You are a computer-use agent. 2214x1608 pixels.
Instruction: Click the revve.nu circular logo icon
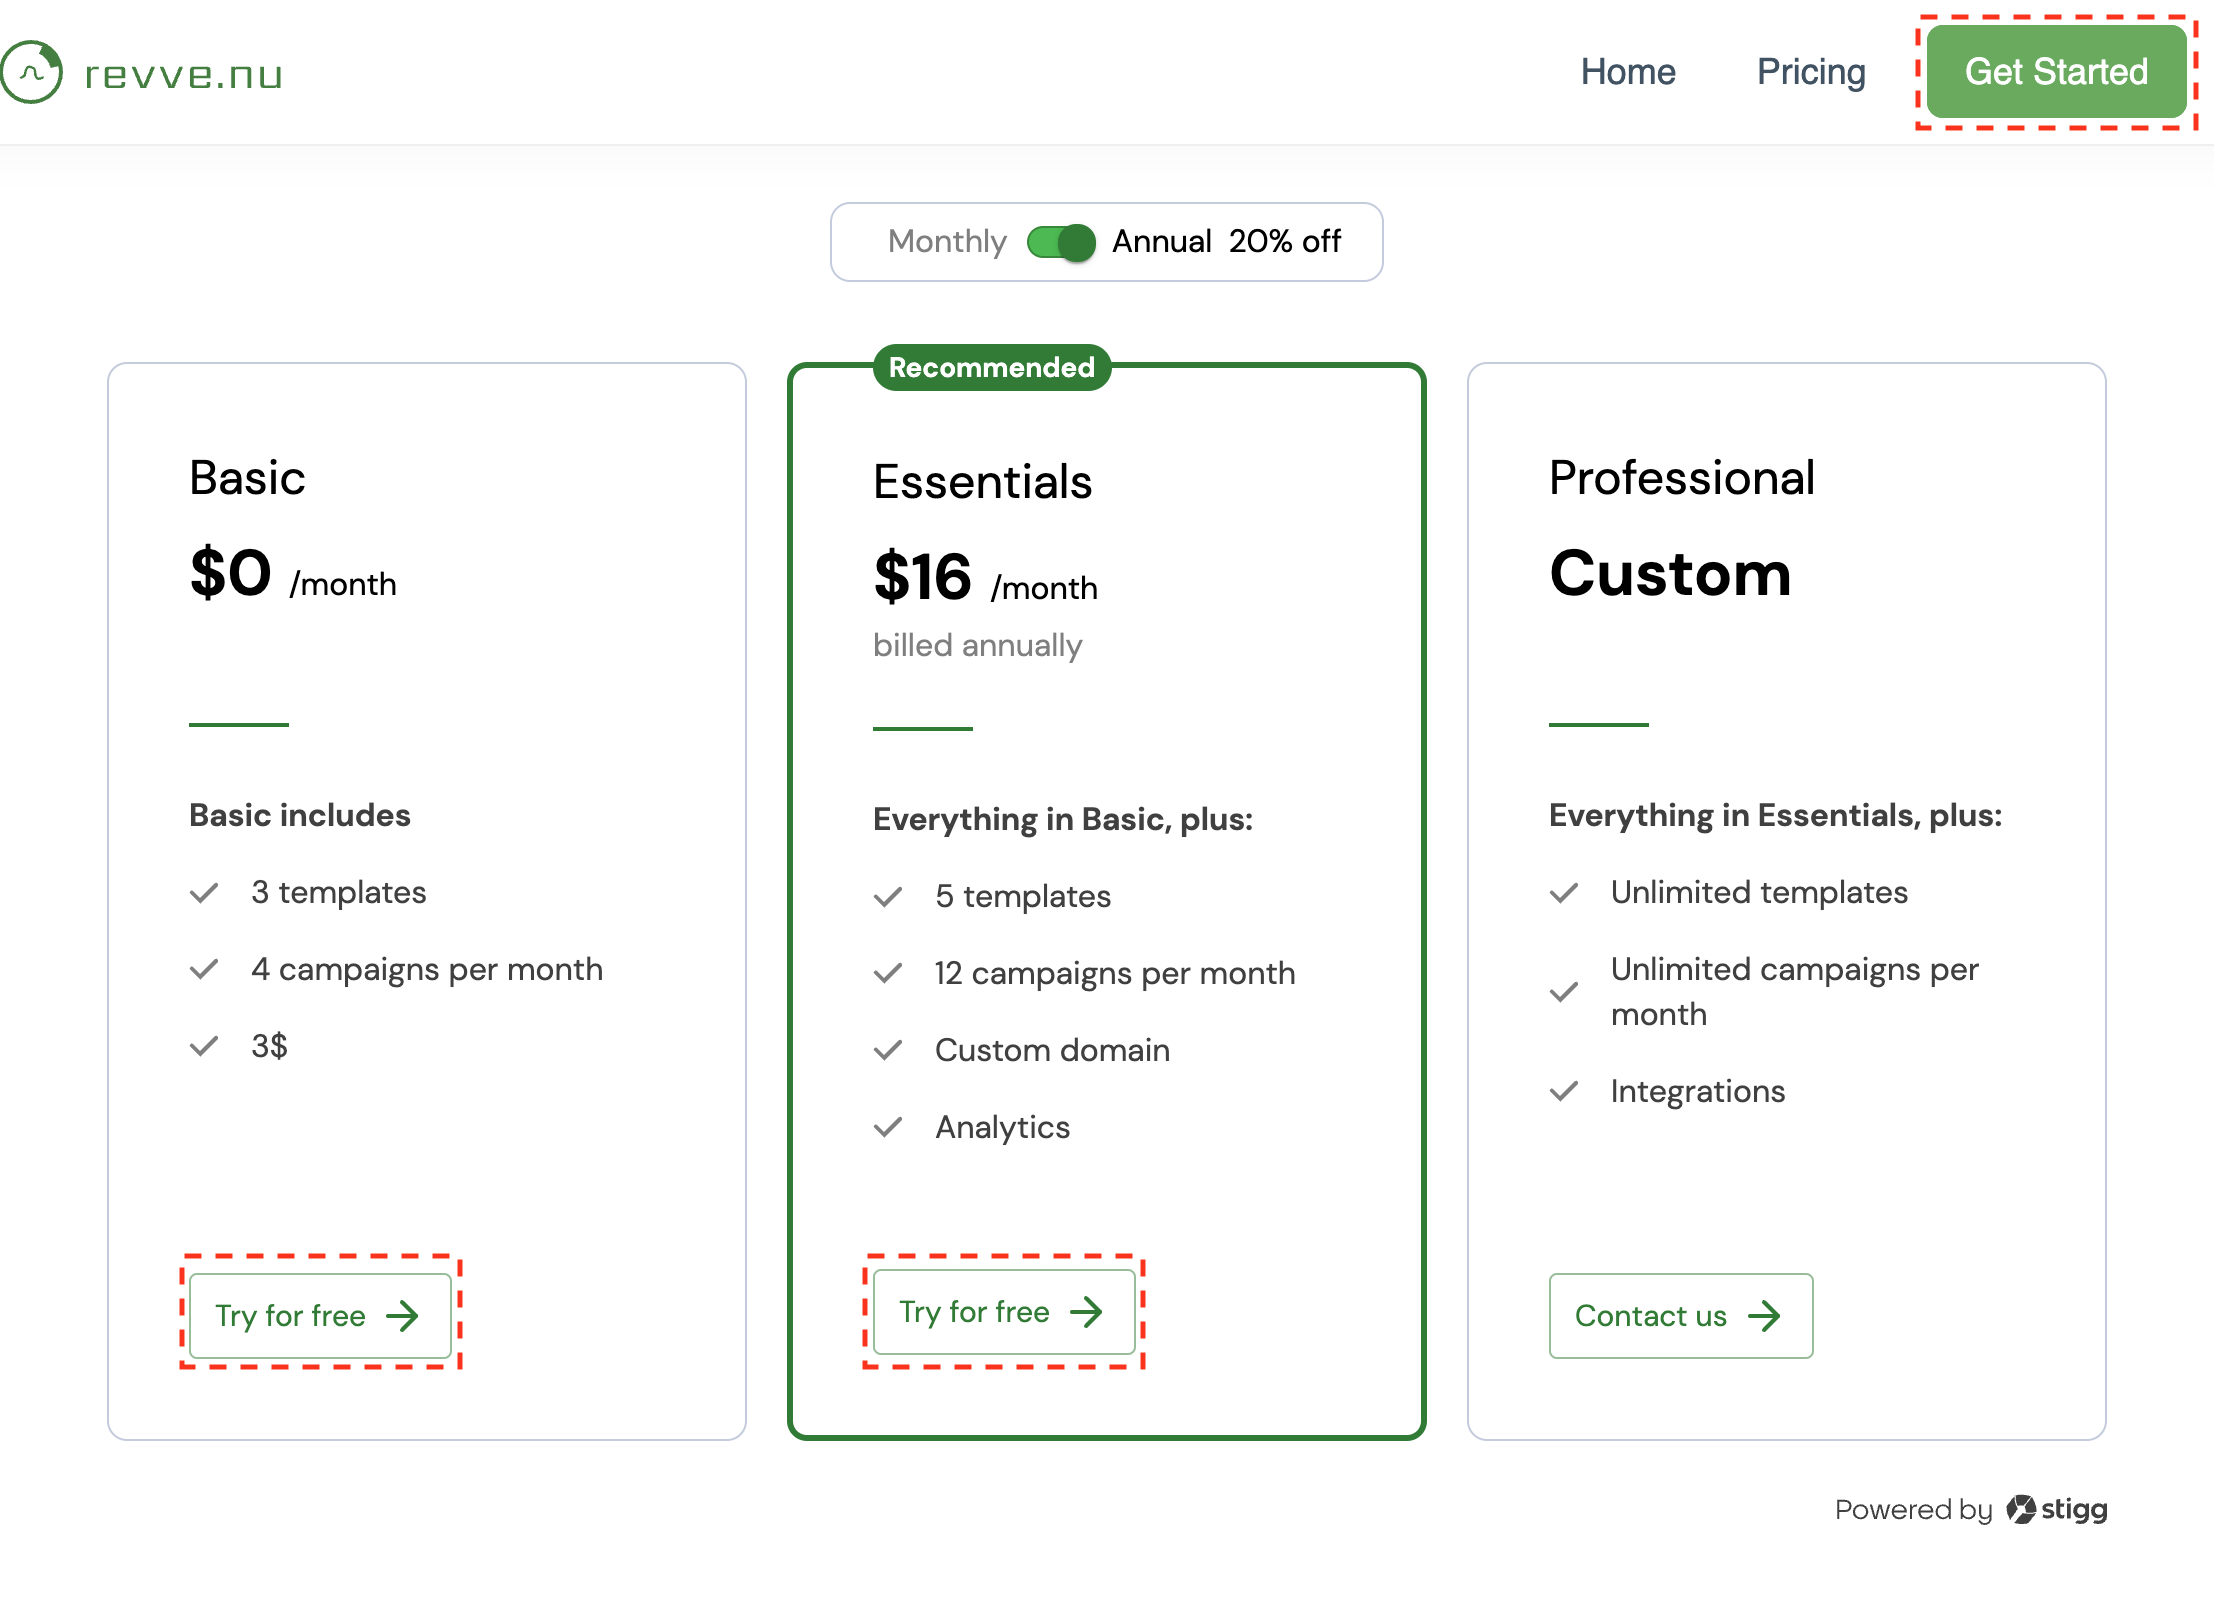click(32, 72)
